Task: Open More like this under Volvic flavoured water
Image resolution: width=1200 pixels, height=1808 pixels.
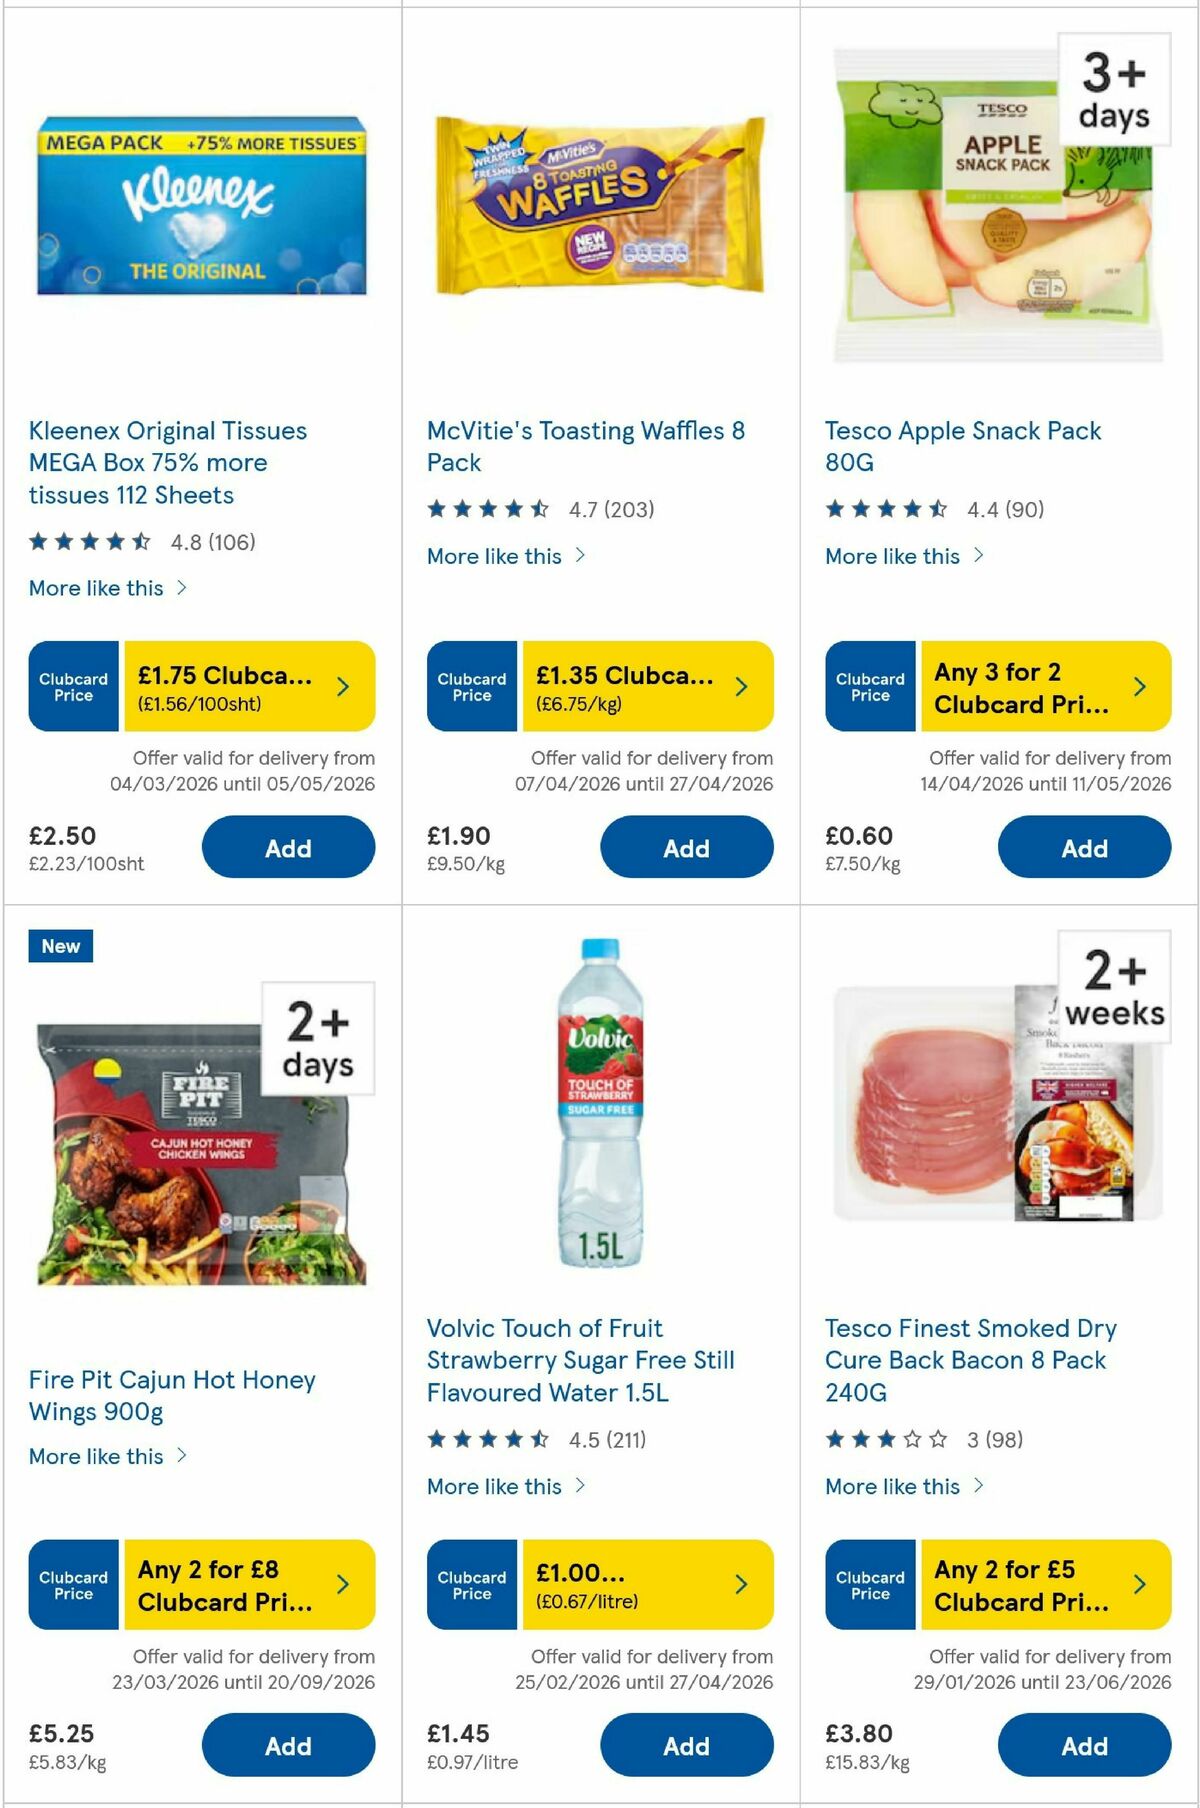Action: click(494, 1487)
